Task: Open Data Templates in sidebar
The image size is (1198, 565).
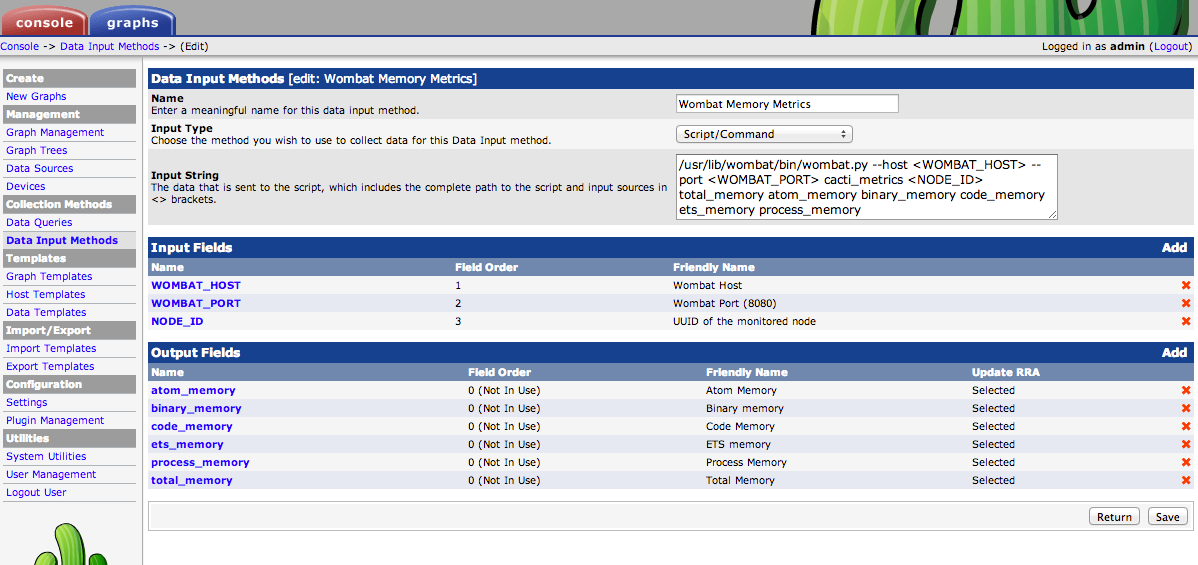Action: pyautogui.click(x=46, y=312)
